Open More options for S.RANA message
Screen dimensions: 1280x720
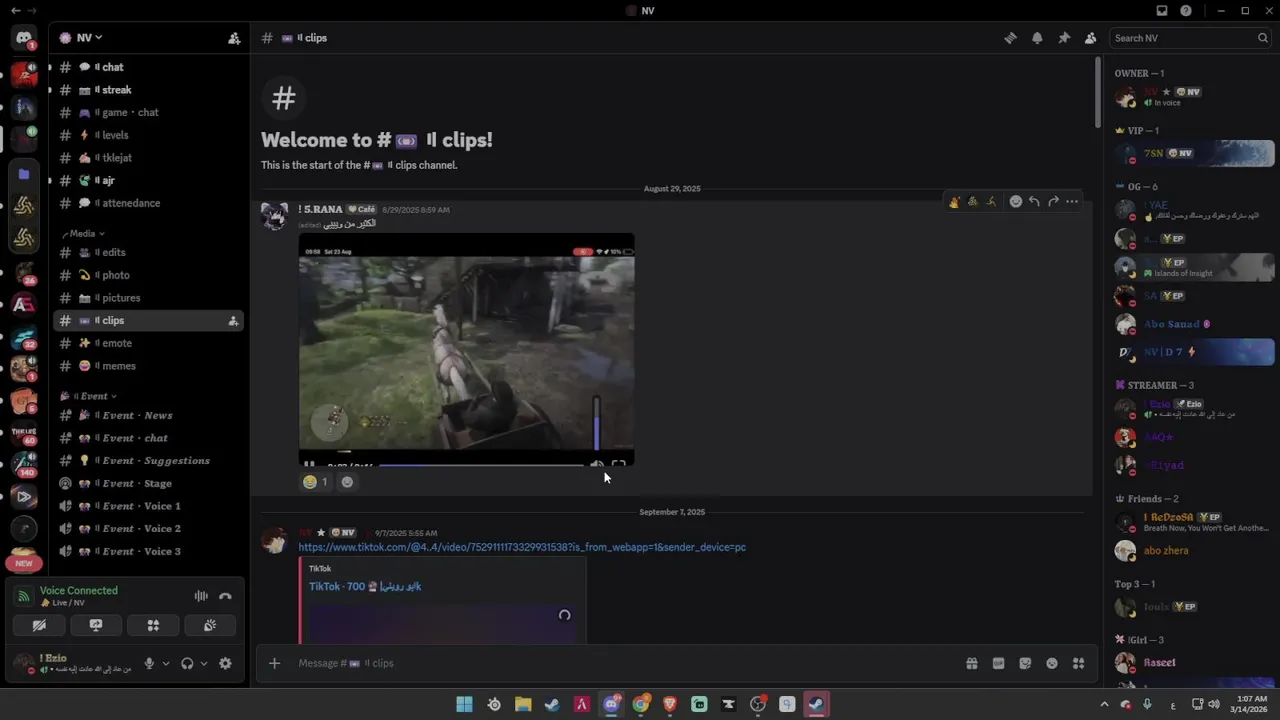pos(1072,201)
